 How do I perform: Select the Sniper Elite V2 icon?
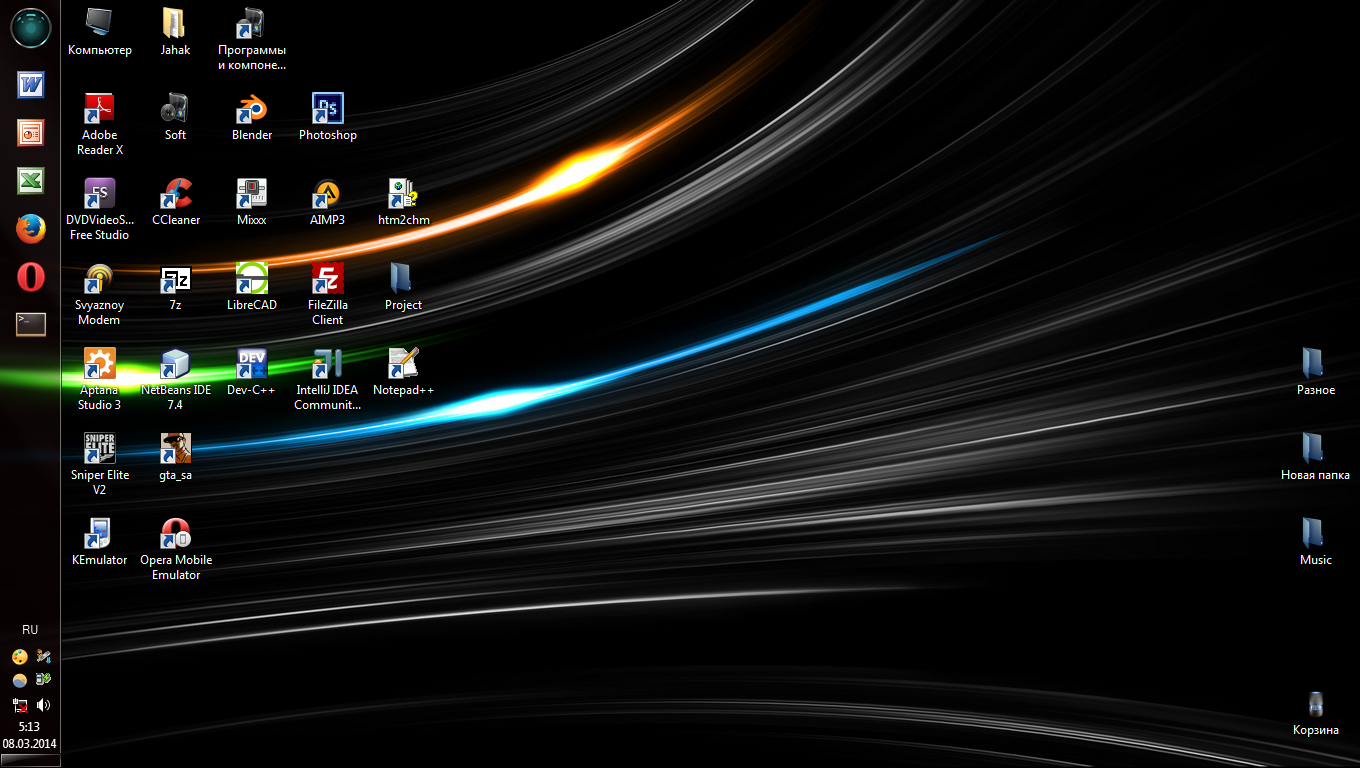(100, 448)
